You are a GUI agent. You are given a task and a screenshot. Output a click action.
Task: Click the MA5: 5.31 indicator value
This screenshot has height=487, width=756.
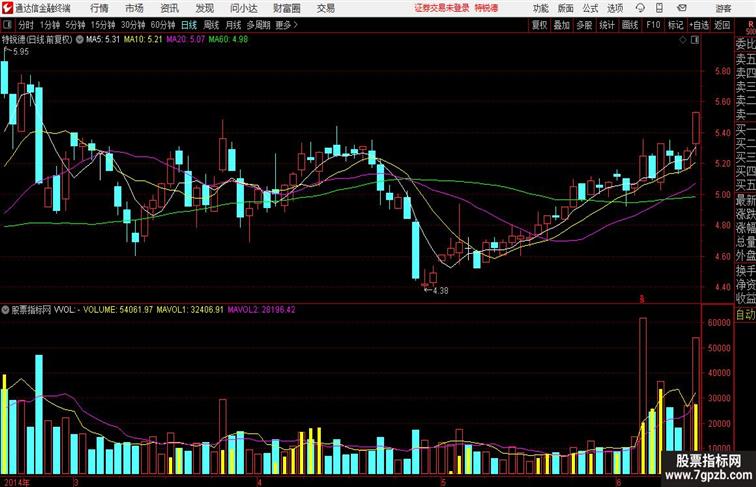[x=103, y=40]
